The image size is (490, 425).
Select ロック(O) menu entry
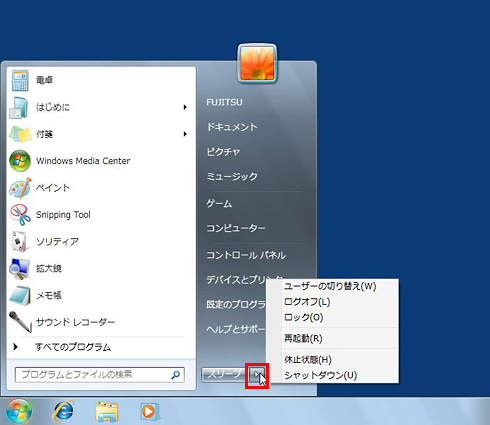(x=303, y=317)
